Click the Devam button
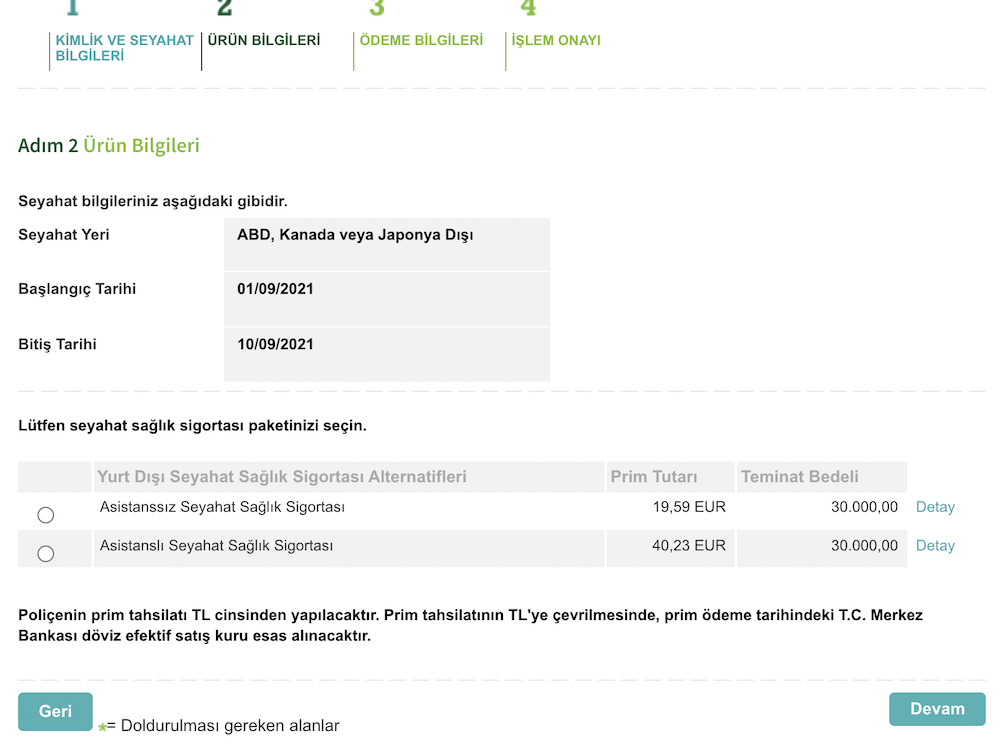1000x744 pixels. click(x=937, y=709)
